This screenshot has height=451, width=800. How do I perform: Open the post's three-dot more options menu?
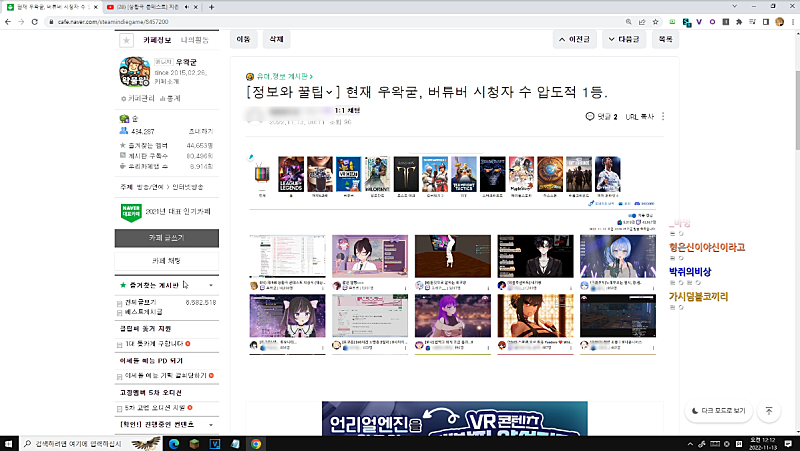pos(663,117)
